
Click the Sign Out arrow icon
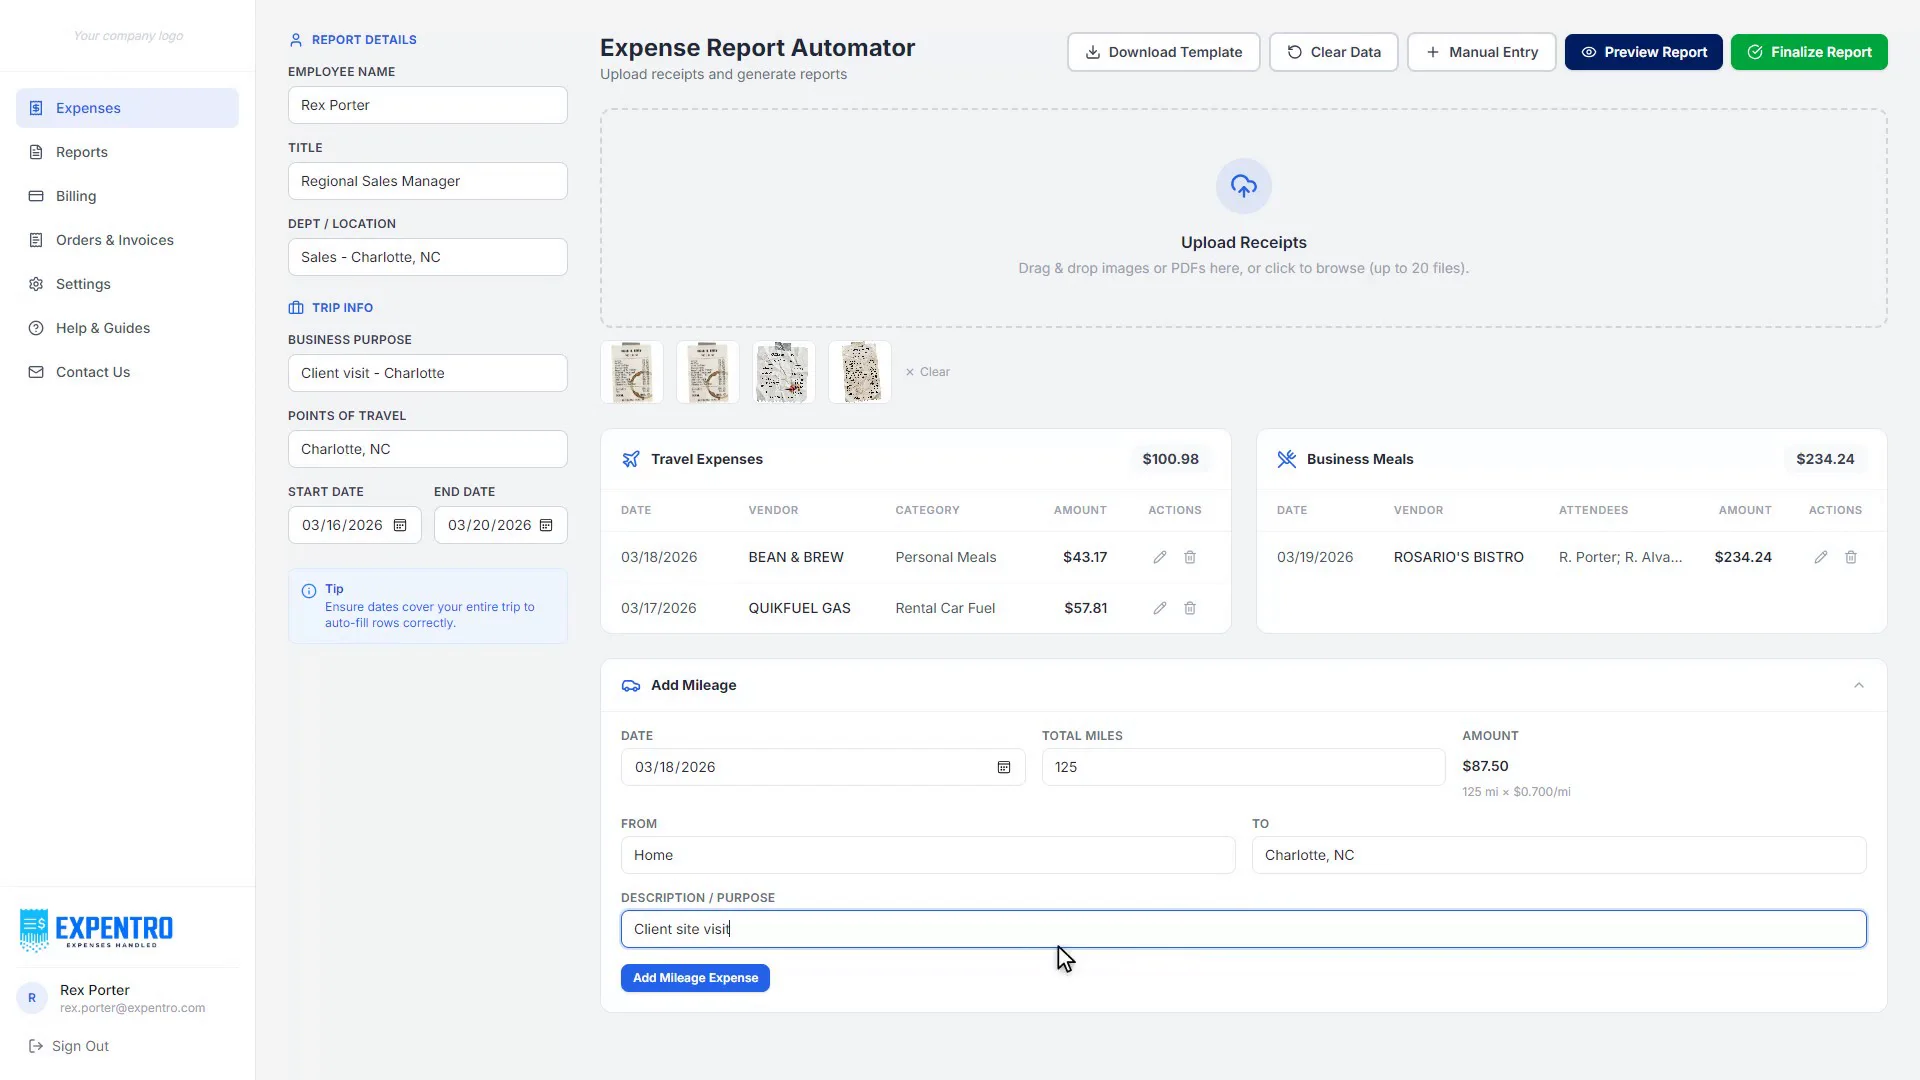coord(36,1046)
